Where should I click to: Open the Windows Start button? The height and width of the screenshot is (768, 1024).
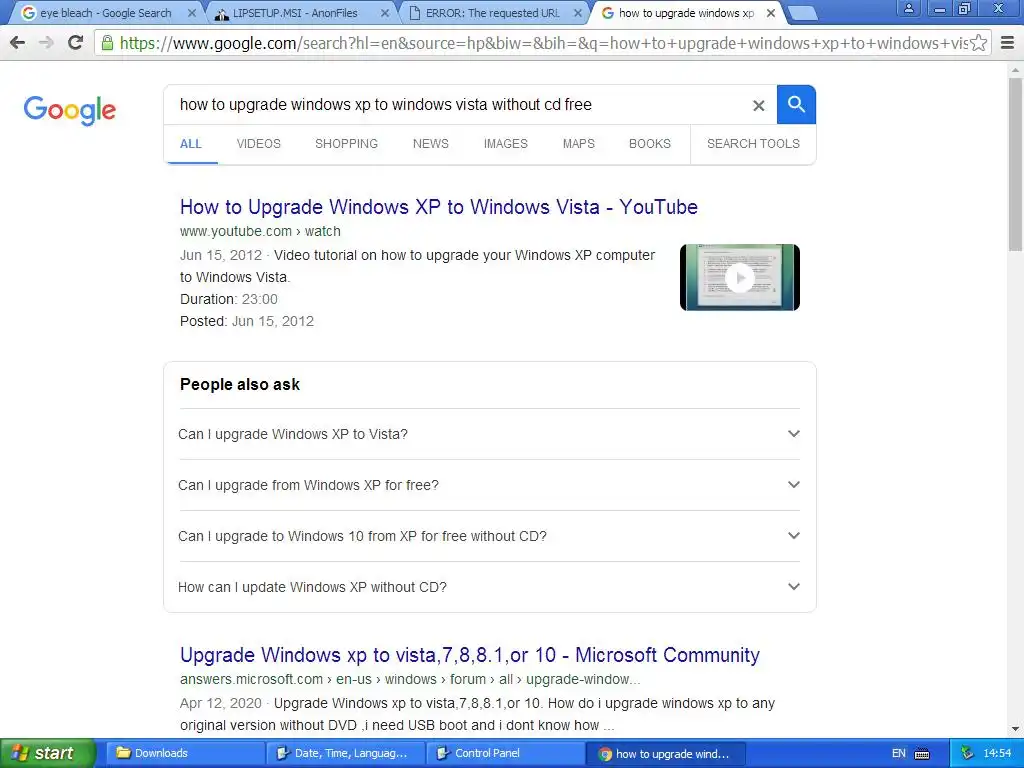tap(47, 753)
